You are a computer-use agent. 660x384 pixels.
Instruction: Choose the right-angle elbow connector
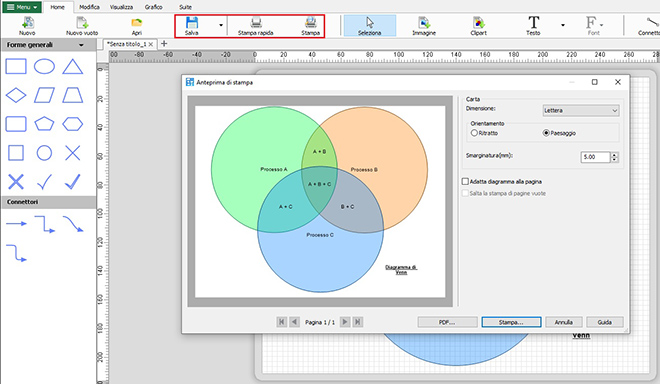pos(45,224)
